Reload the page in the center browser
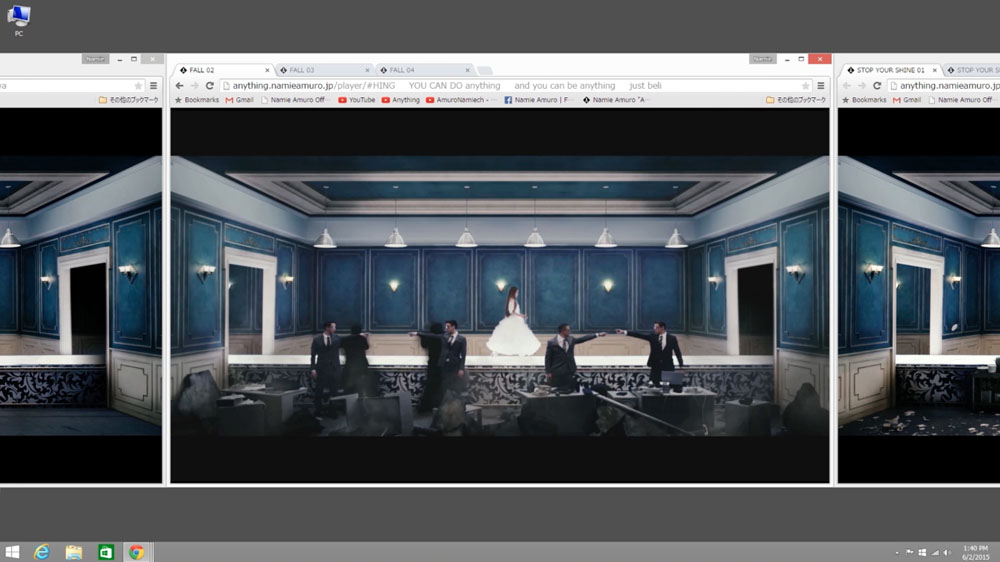The height and width of the screenshot is (562, 1000). [210, 86]
